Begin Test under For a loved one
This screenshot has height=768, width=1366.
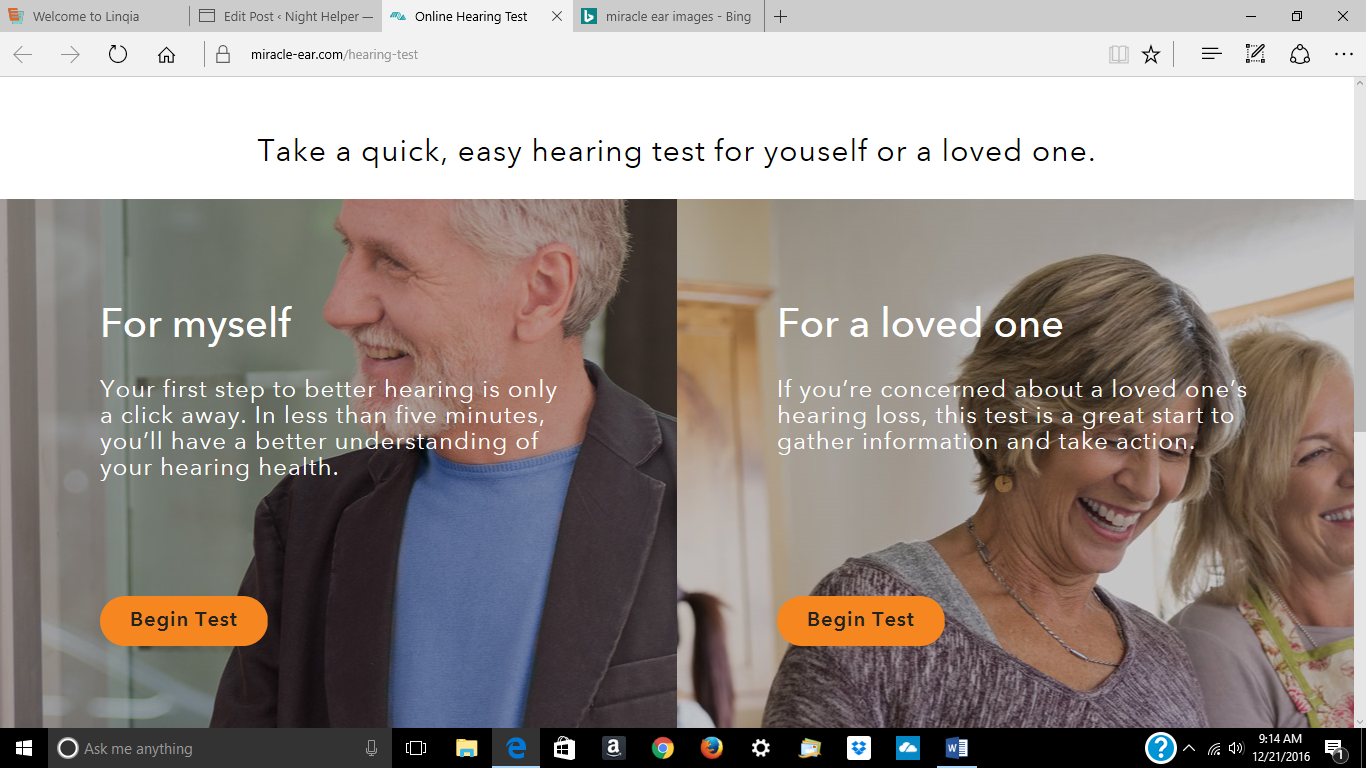[x=861, y=620]
